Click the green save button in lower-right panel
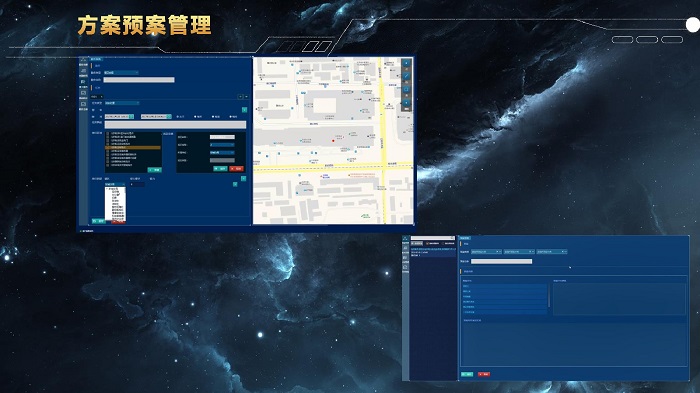This screenshot has height=393, width=700. [467, 374]
